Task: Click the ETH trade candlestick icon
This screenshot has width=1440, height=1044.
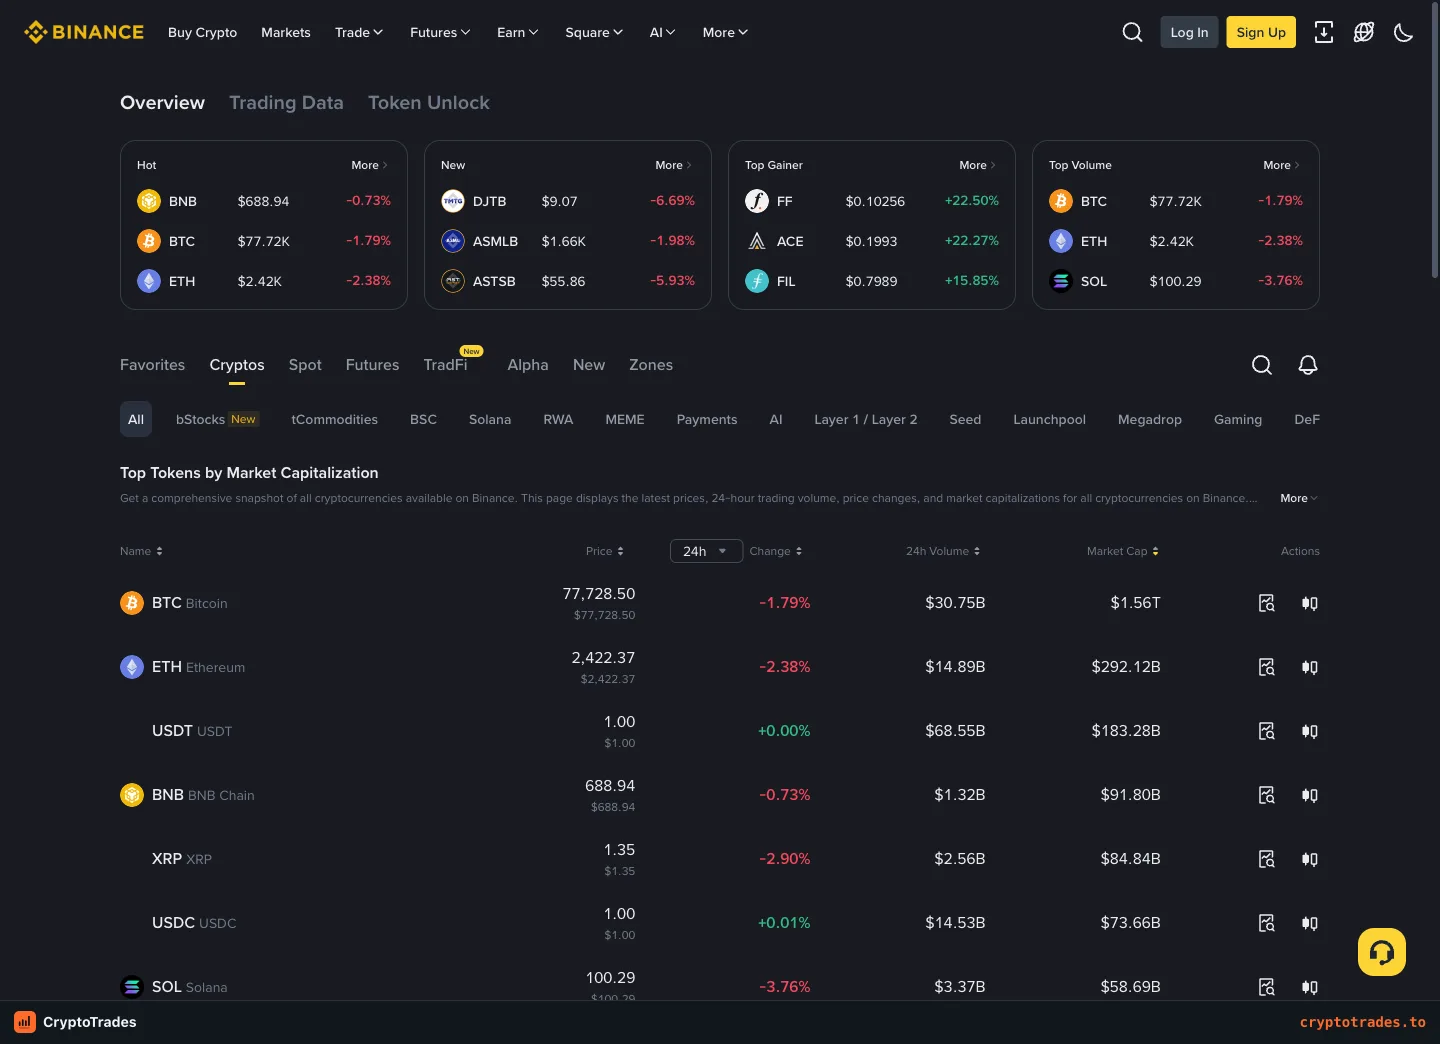Action: click(x=1310, y=667)
